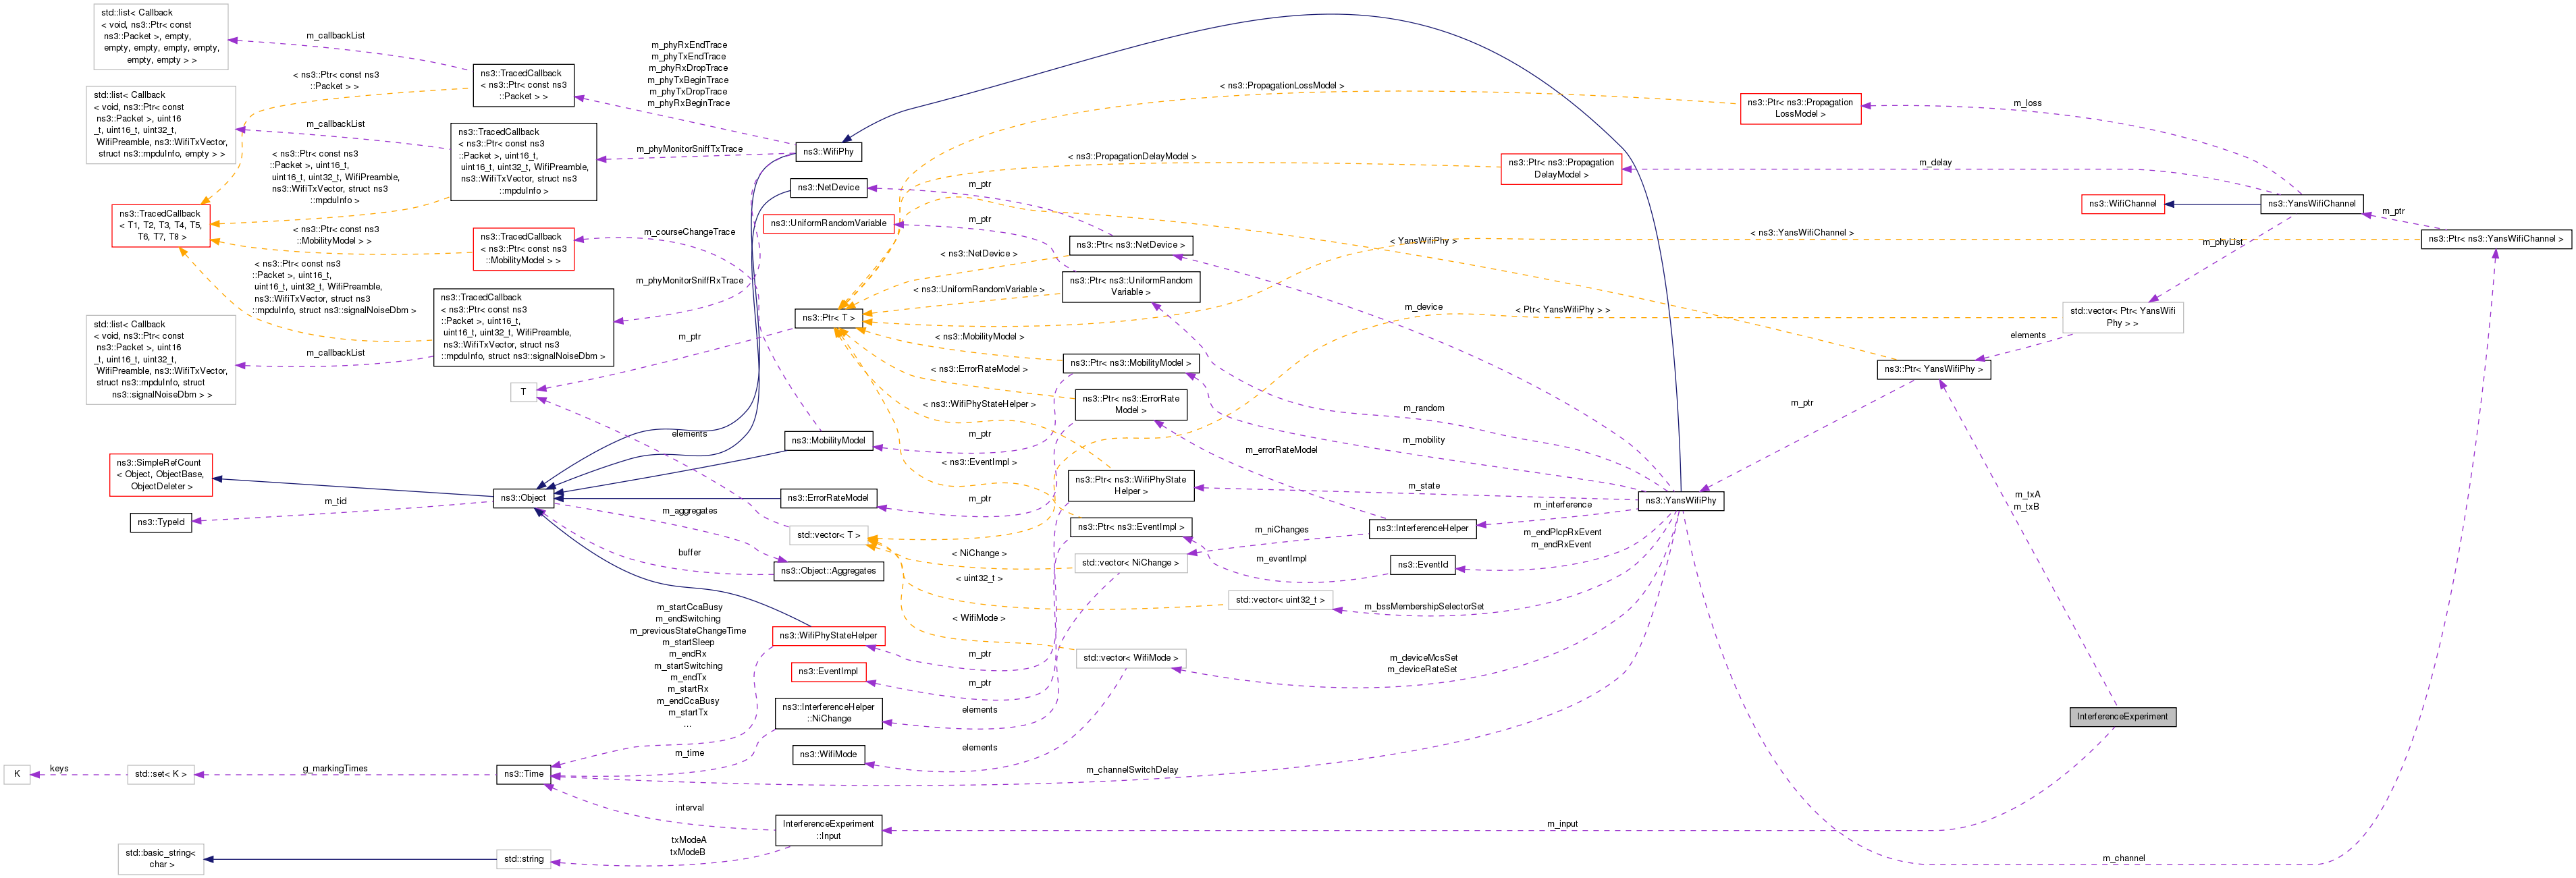The width and height of the screenshot is (2576, 878).
Task: Click the small T template parameter node
Action: click(524, 392)
